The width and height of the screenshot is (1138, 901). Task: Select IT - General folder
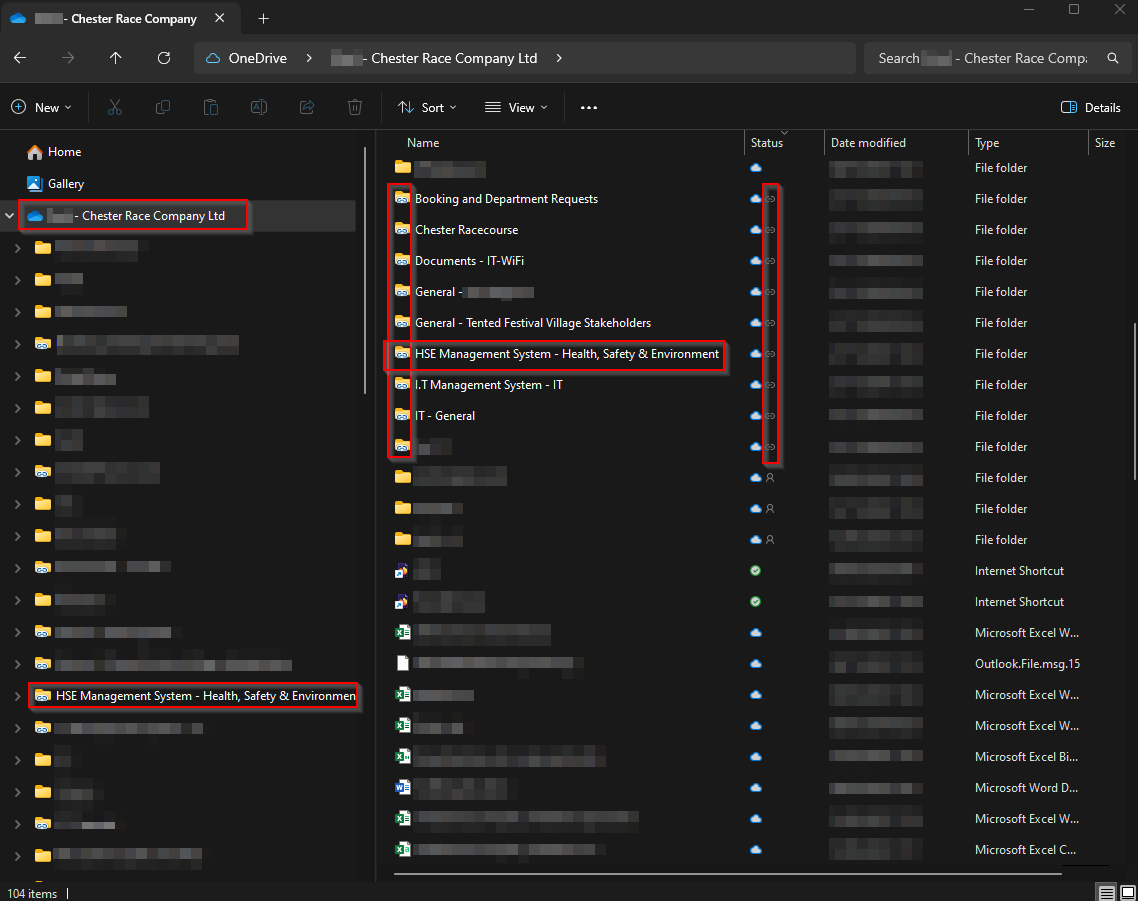coord(445,416)
